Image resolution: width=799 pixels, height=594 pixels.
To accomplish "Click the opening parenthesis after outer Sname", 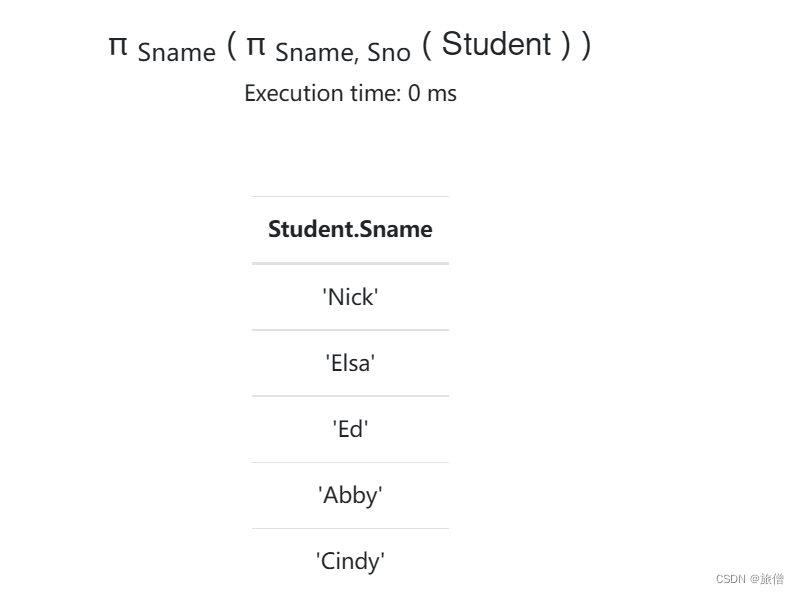I will point(231,45).
